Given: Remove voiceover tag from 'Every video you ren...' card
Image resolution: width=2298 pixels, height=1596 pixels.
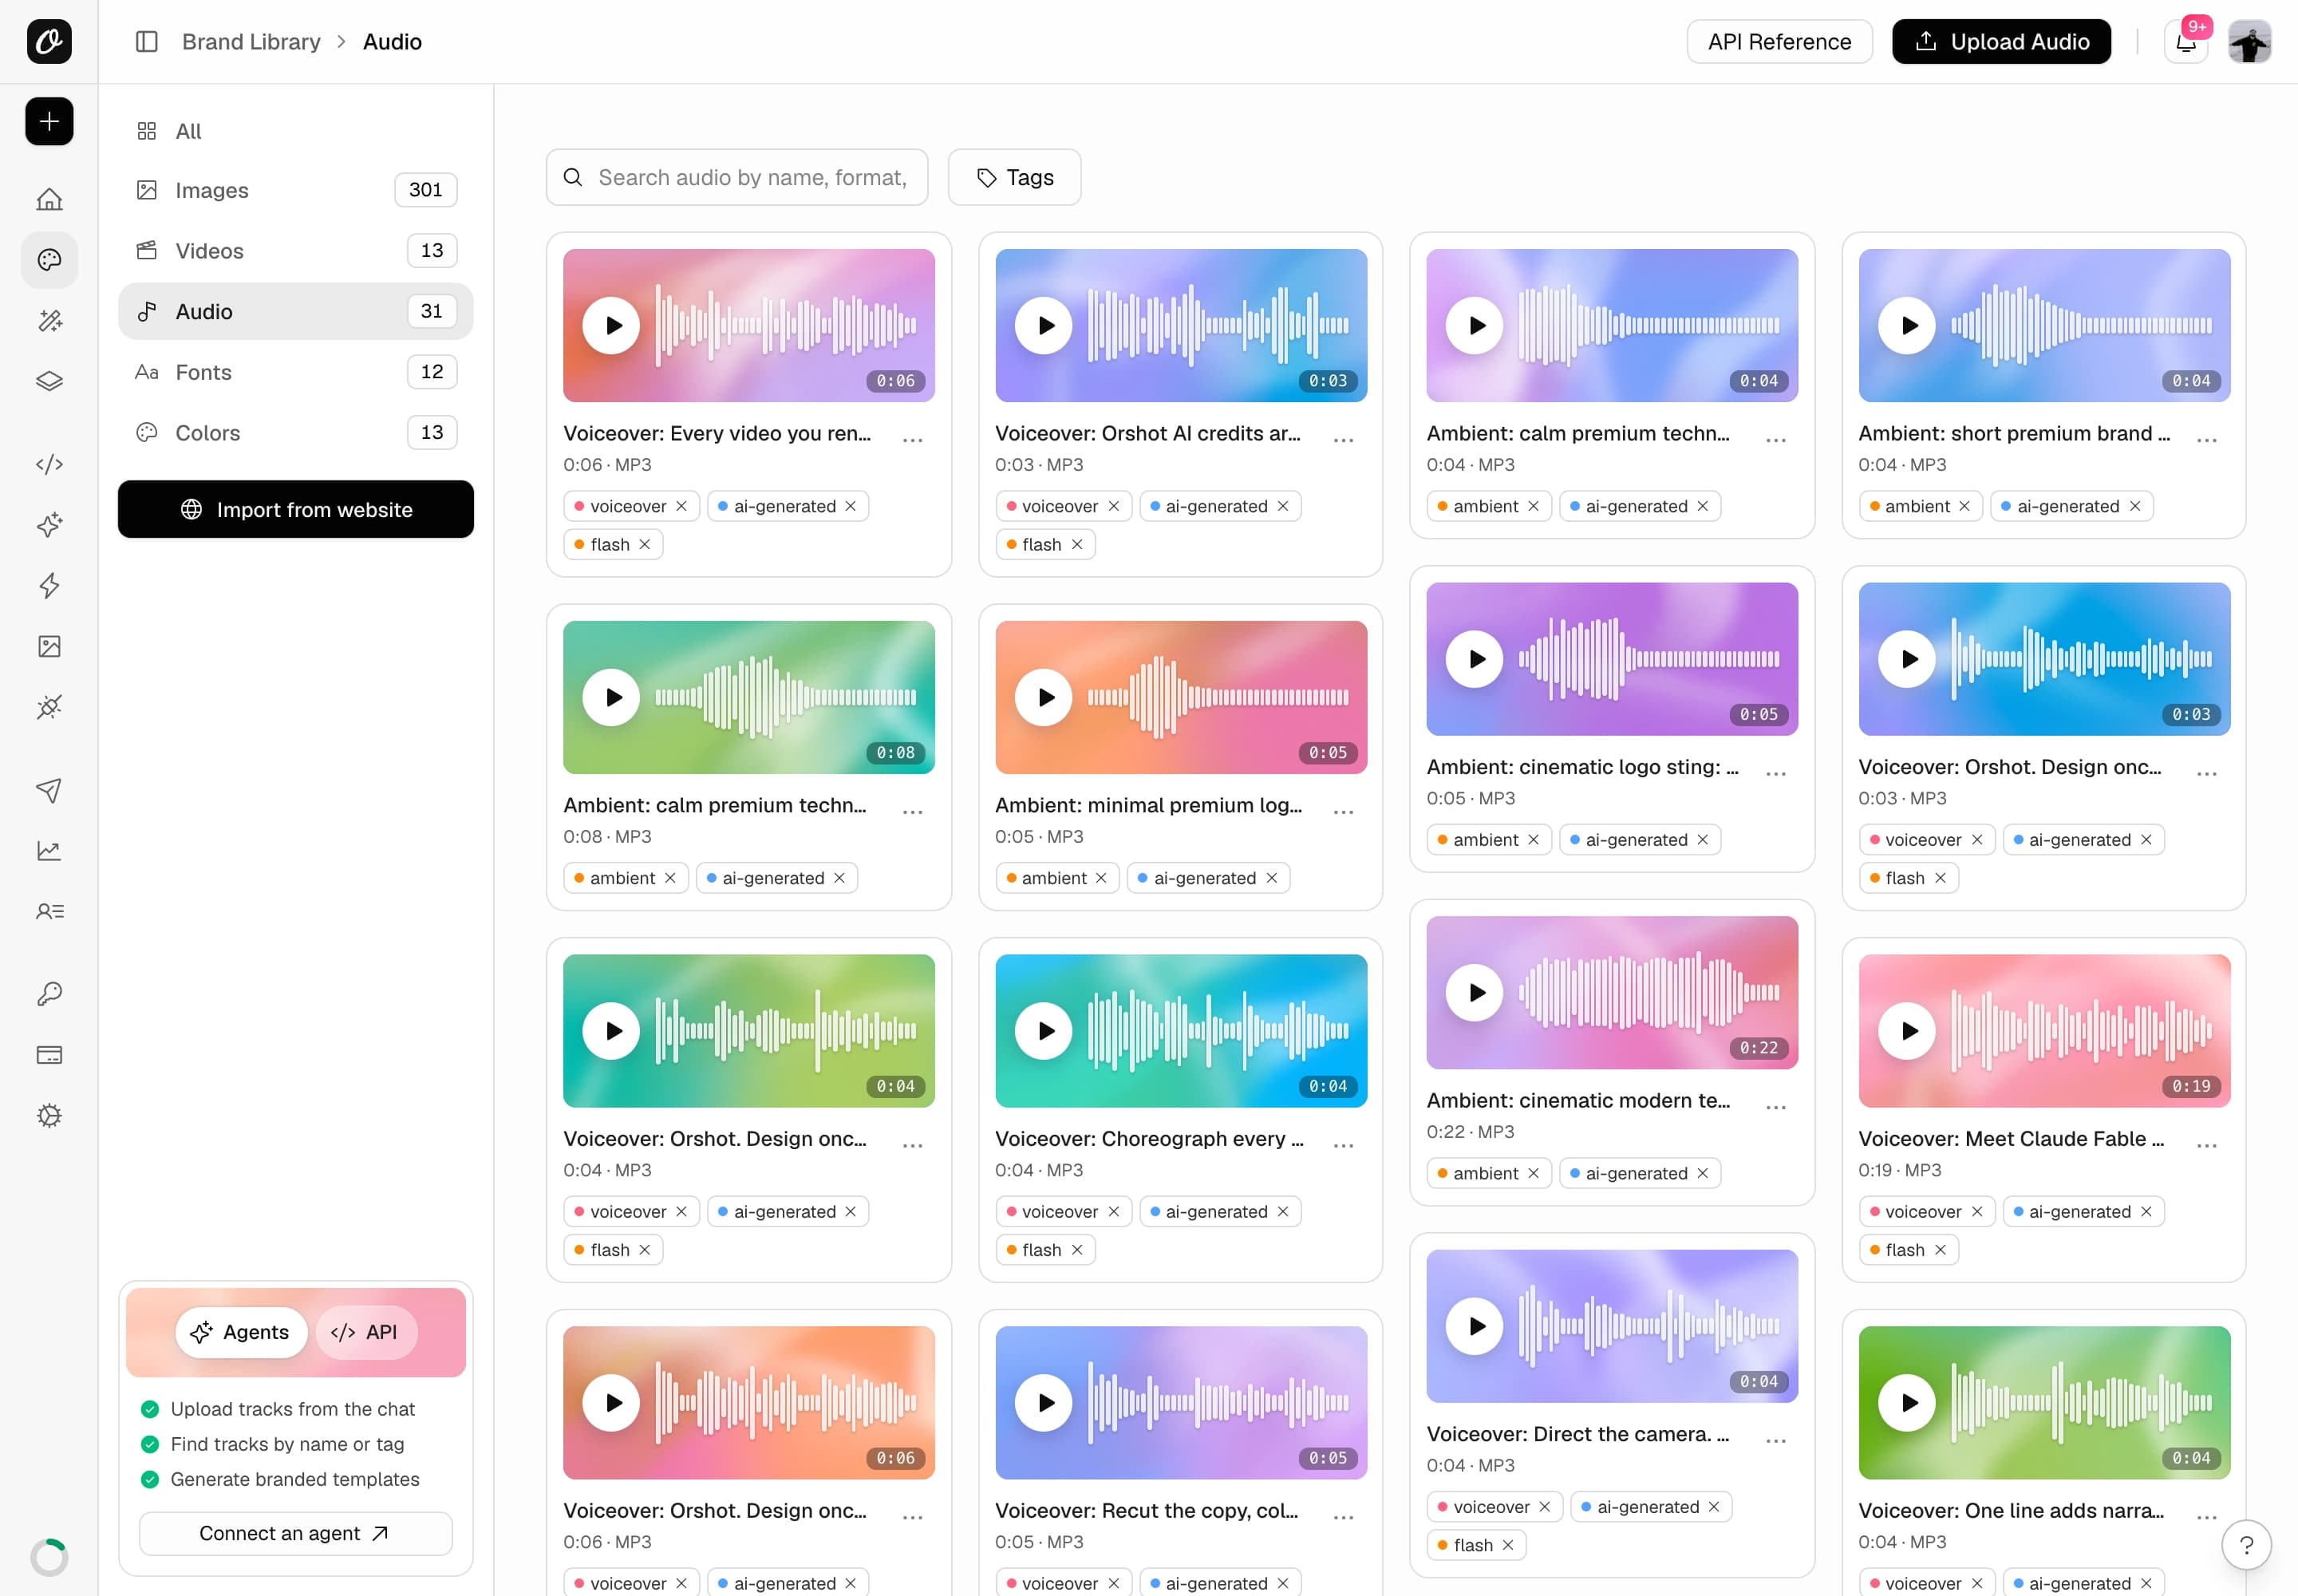Looking at the screenshot, I should click(x=681, y=506).
